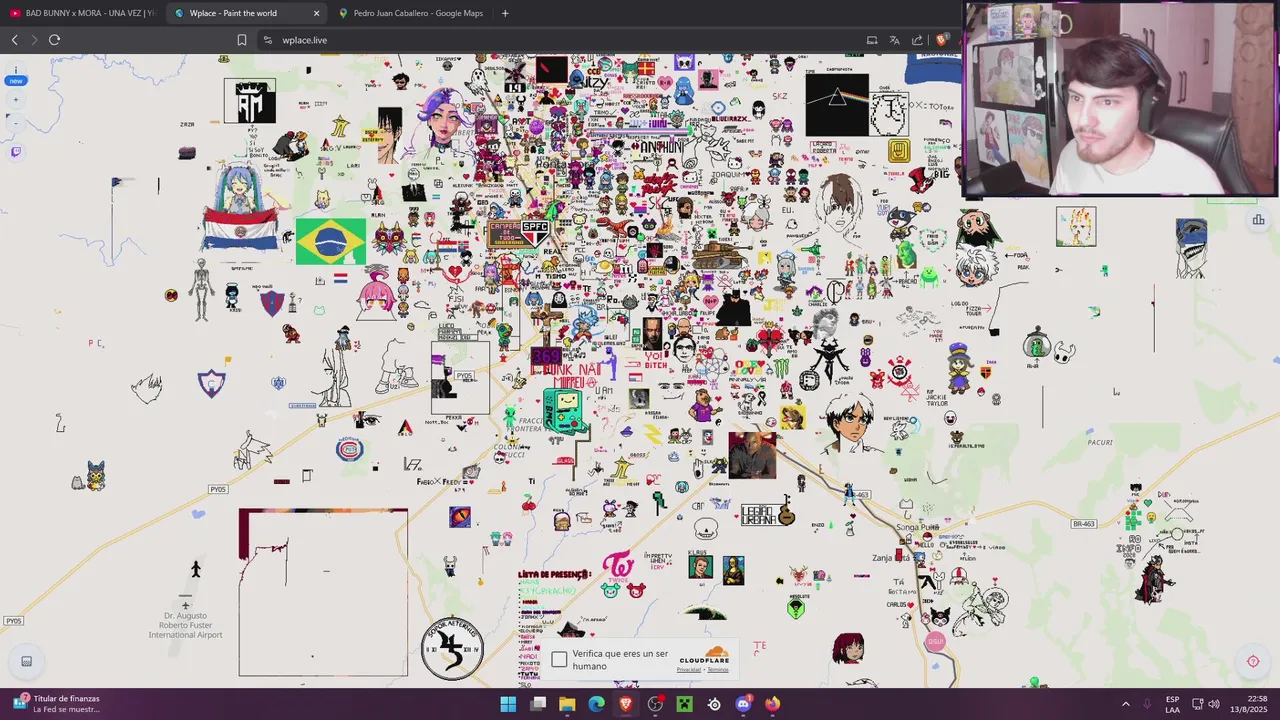Click the locate-me target icon at bottom right
This screenshot has width=1280, height=720.
click(1253, 661)
